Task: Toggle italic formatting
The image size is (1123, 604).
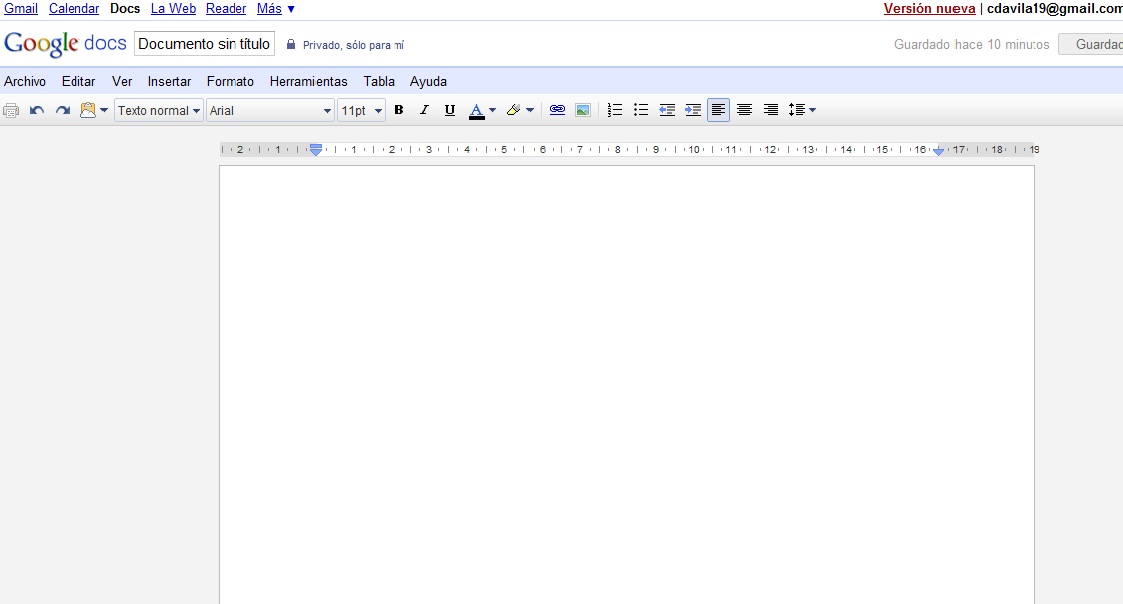Action: coord(424,110)
